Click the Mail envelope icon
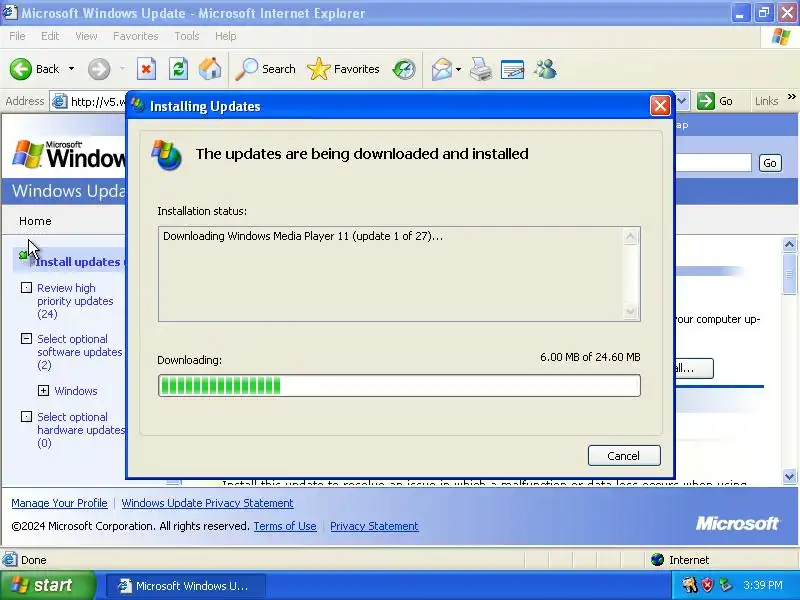 (x=441, y=69)
